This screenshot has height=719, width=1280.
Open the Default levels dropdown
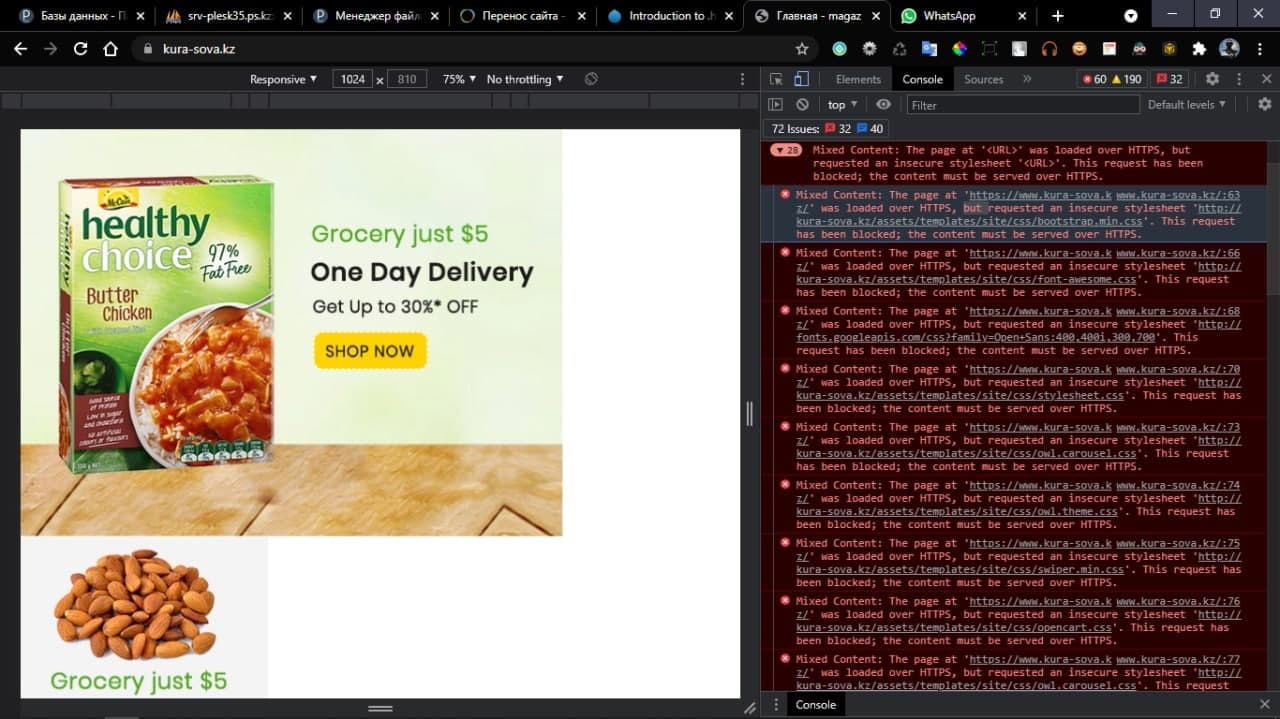coord(1187,104)
